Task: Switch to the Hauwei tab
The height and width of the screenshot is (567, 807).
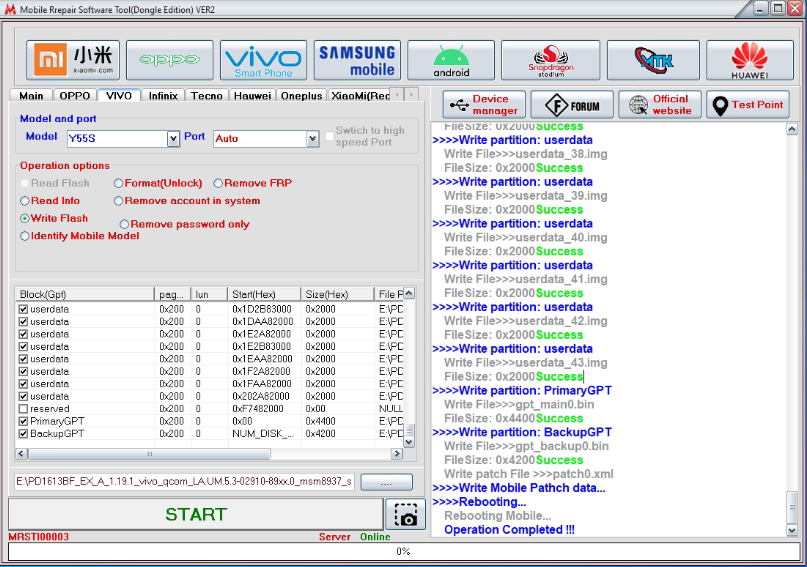Action: 252,96
